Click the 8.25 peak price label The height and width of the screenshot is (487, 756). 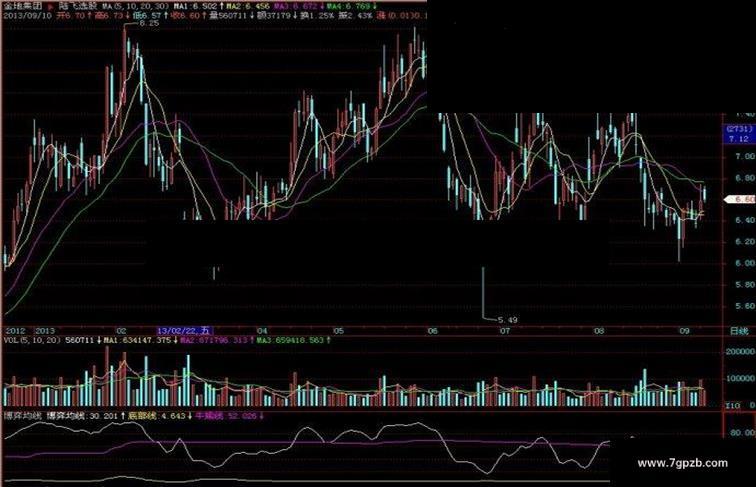click(x=148, y=23)
